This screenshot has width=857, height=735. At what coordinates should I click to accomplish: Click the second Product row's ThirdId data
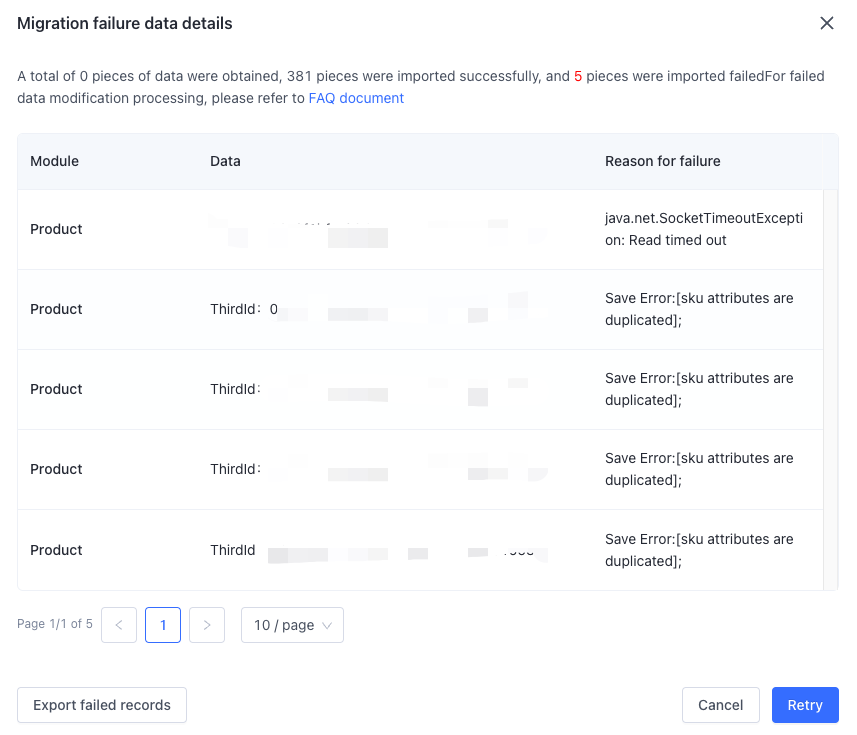pyautogui.click(x=240, y=309)
